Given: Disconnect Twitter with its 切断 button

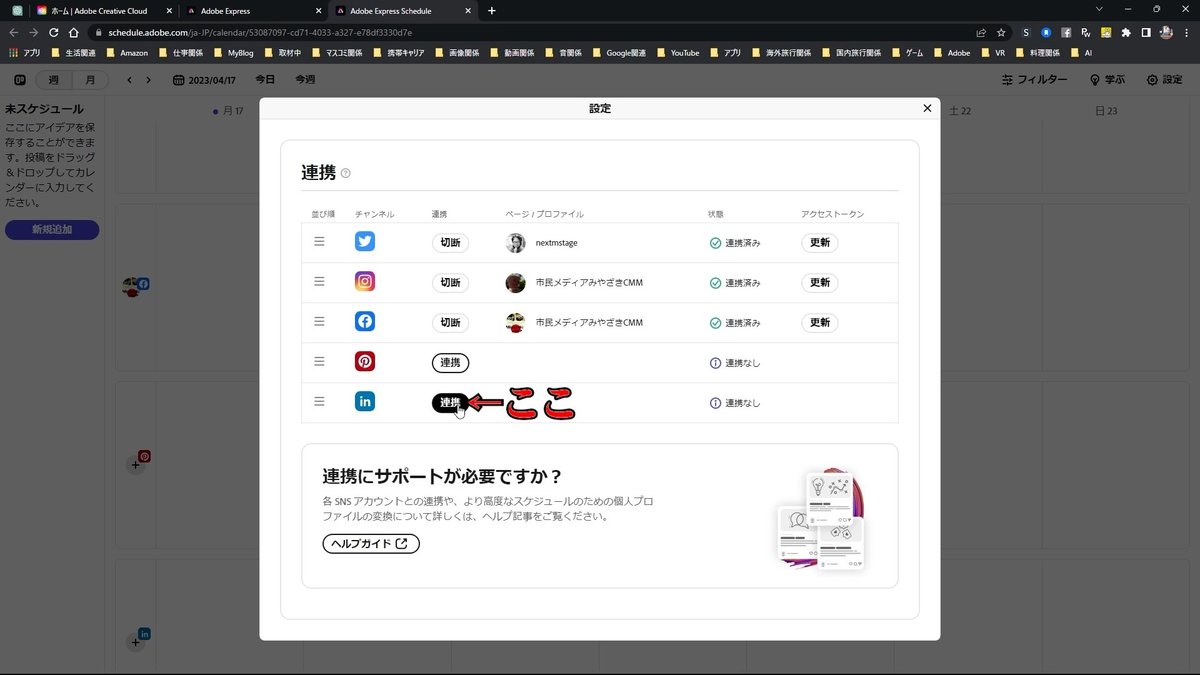Looking at the screenshot, I should 450,243.
